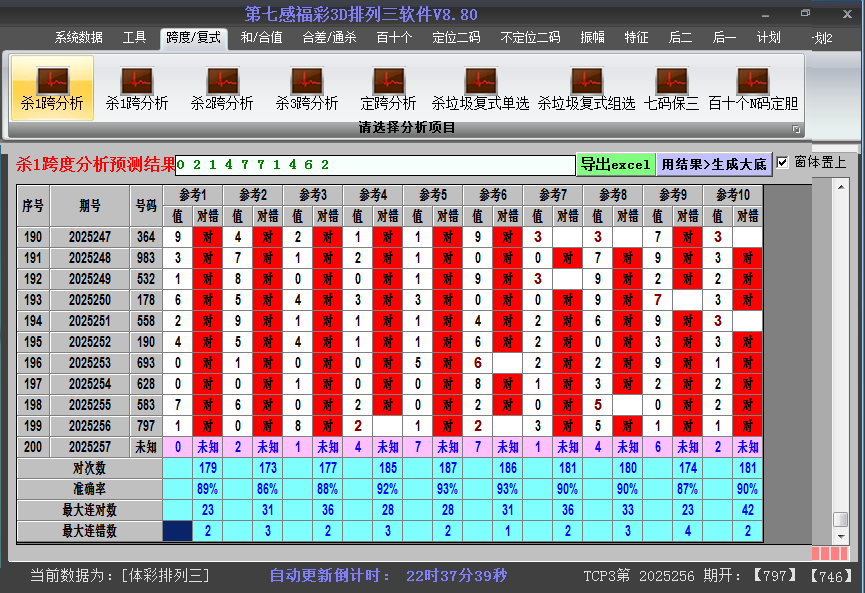
Task: Click the 导出excel button
Action: click(x=615, y=164)
